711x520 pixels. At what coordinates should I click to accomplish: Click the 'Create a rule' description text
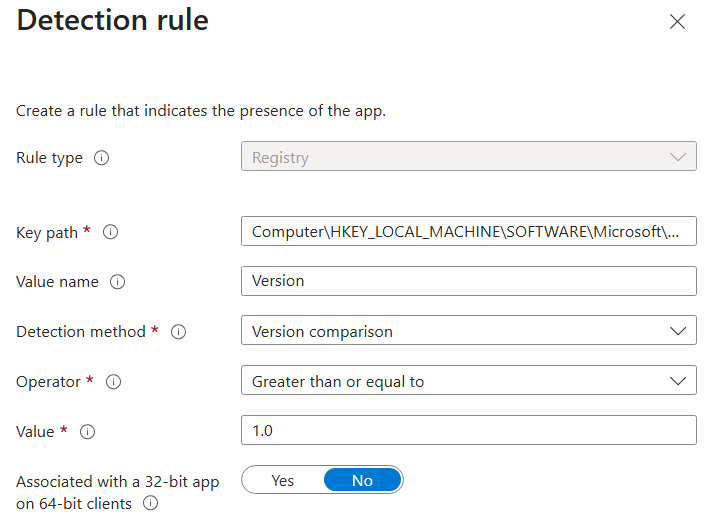pos(200,110)
